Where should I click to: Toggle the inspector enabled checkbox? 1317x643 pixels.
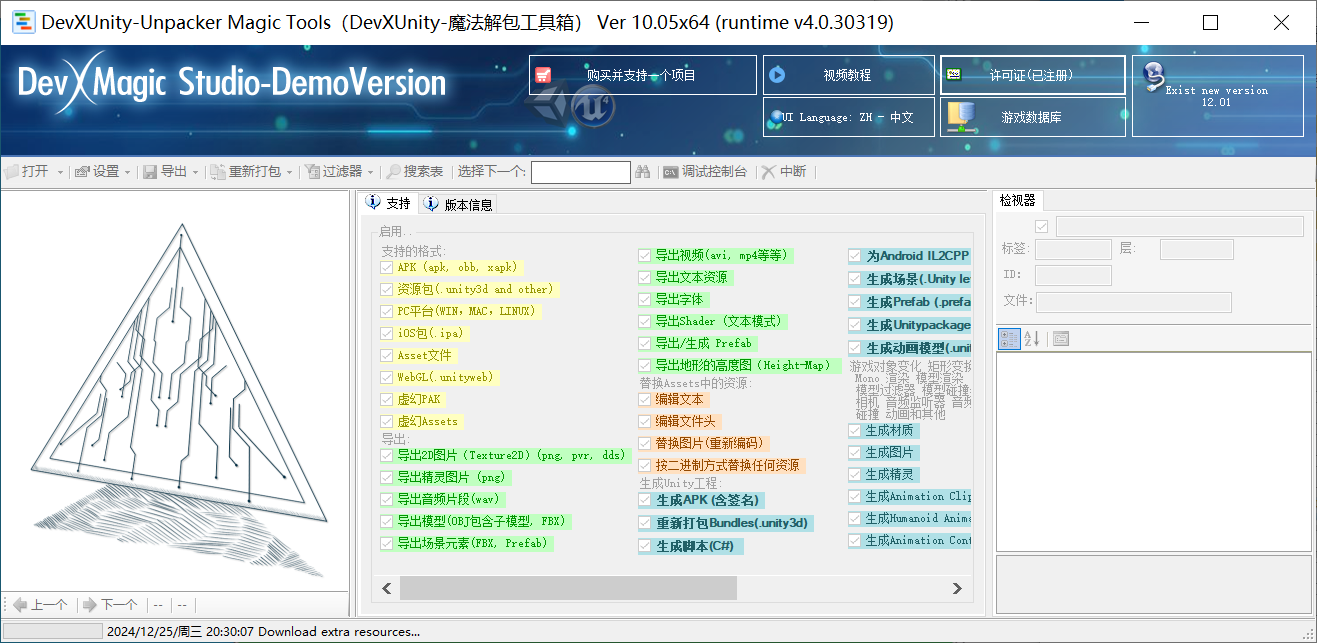(x=1042, y=226)
